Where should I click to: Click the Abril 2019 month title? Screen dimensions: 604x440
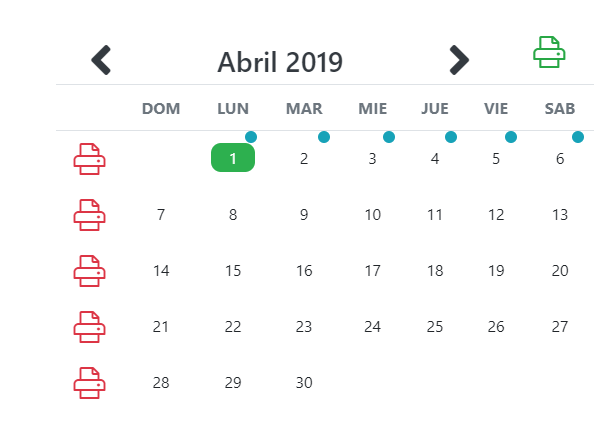pyautogui.click(x=280, y=62)
